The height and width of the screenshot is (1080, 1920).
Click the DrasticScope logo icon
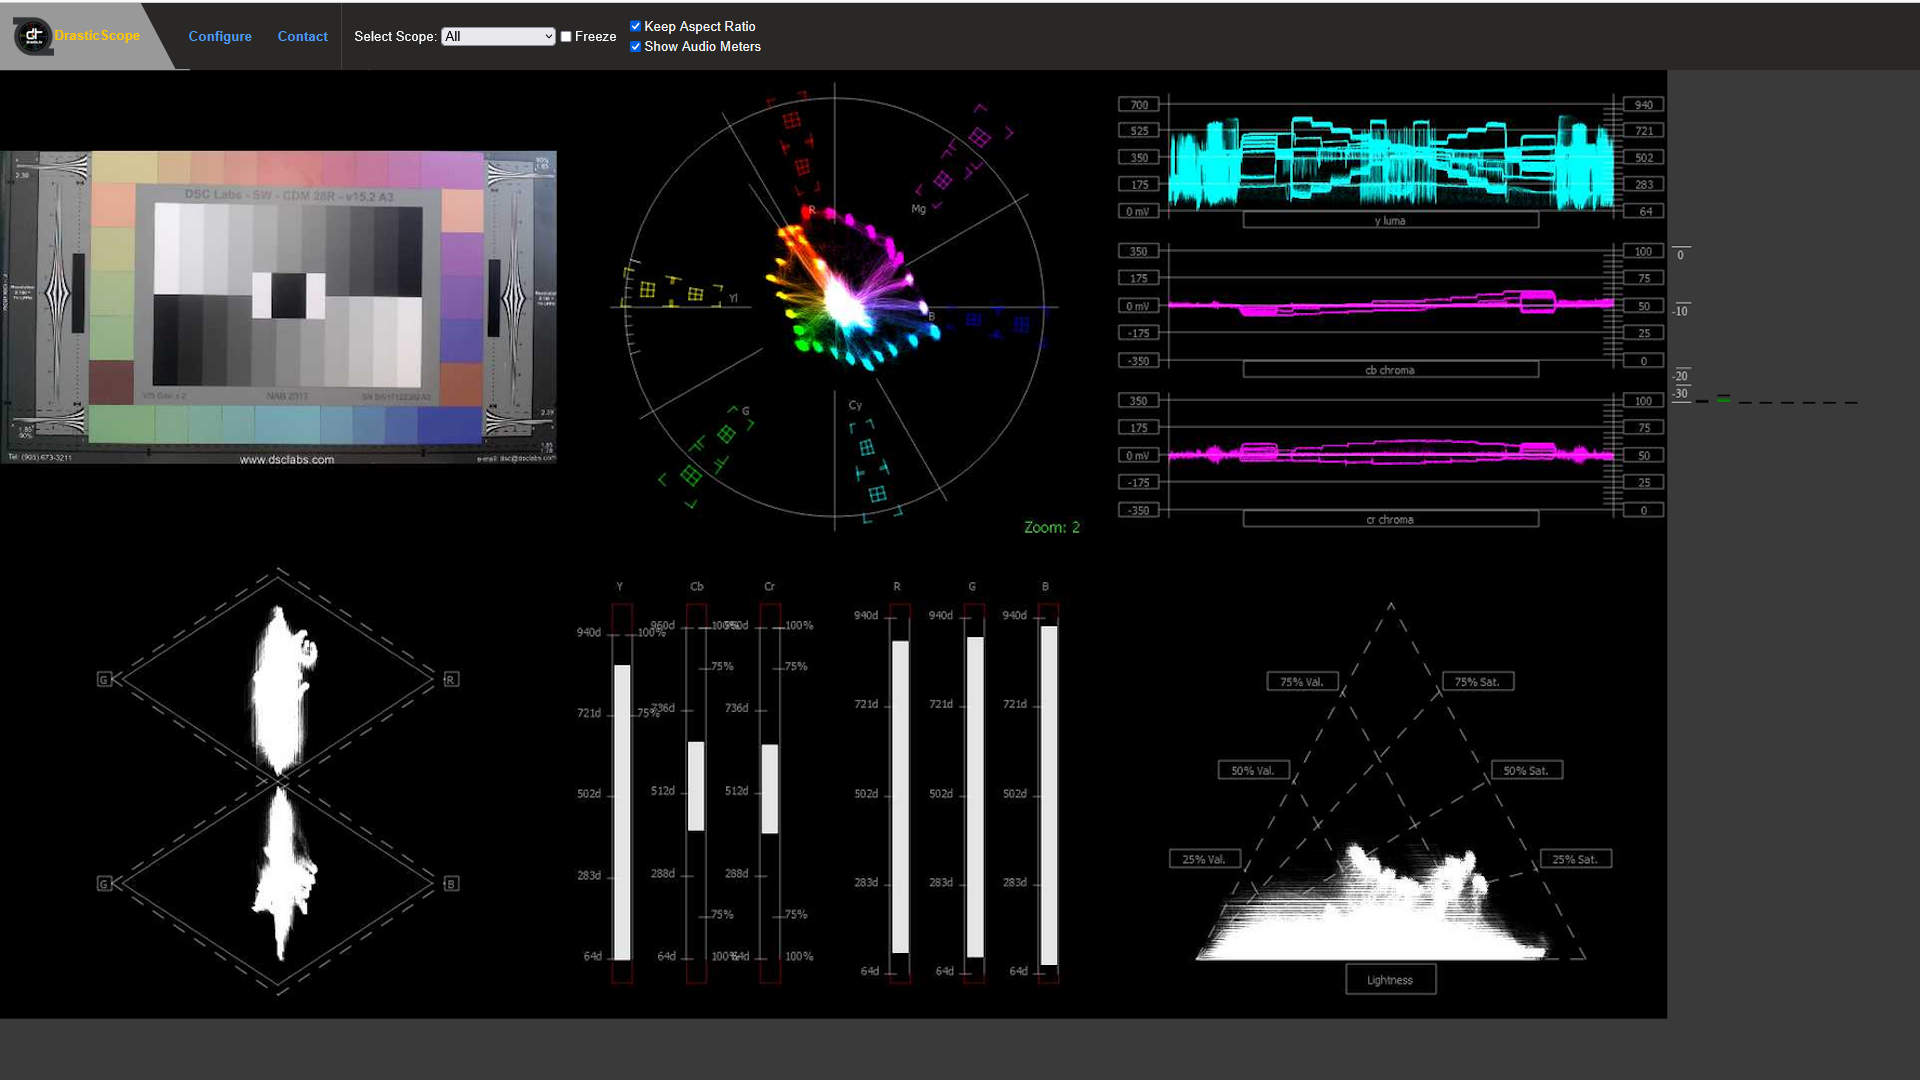[33, 36]
